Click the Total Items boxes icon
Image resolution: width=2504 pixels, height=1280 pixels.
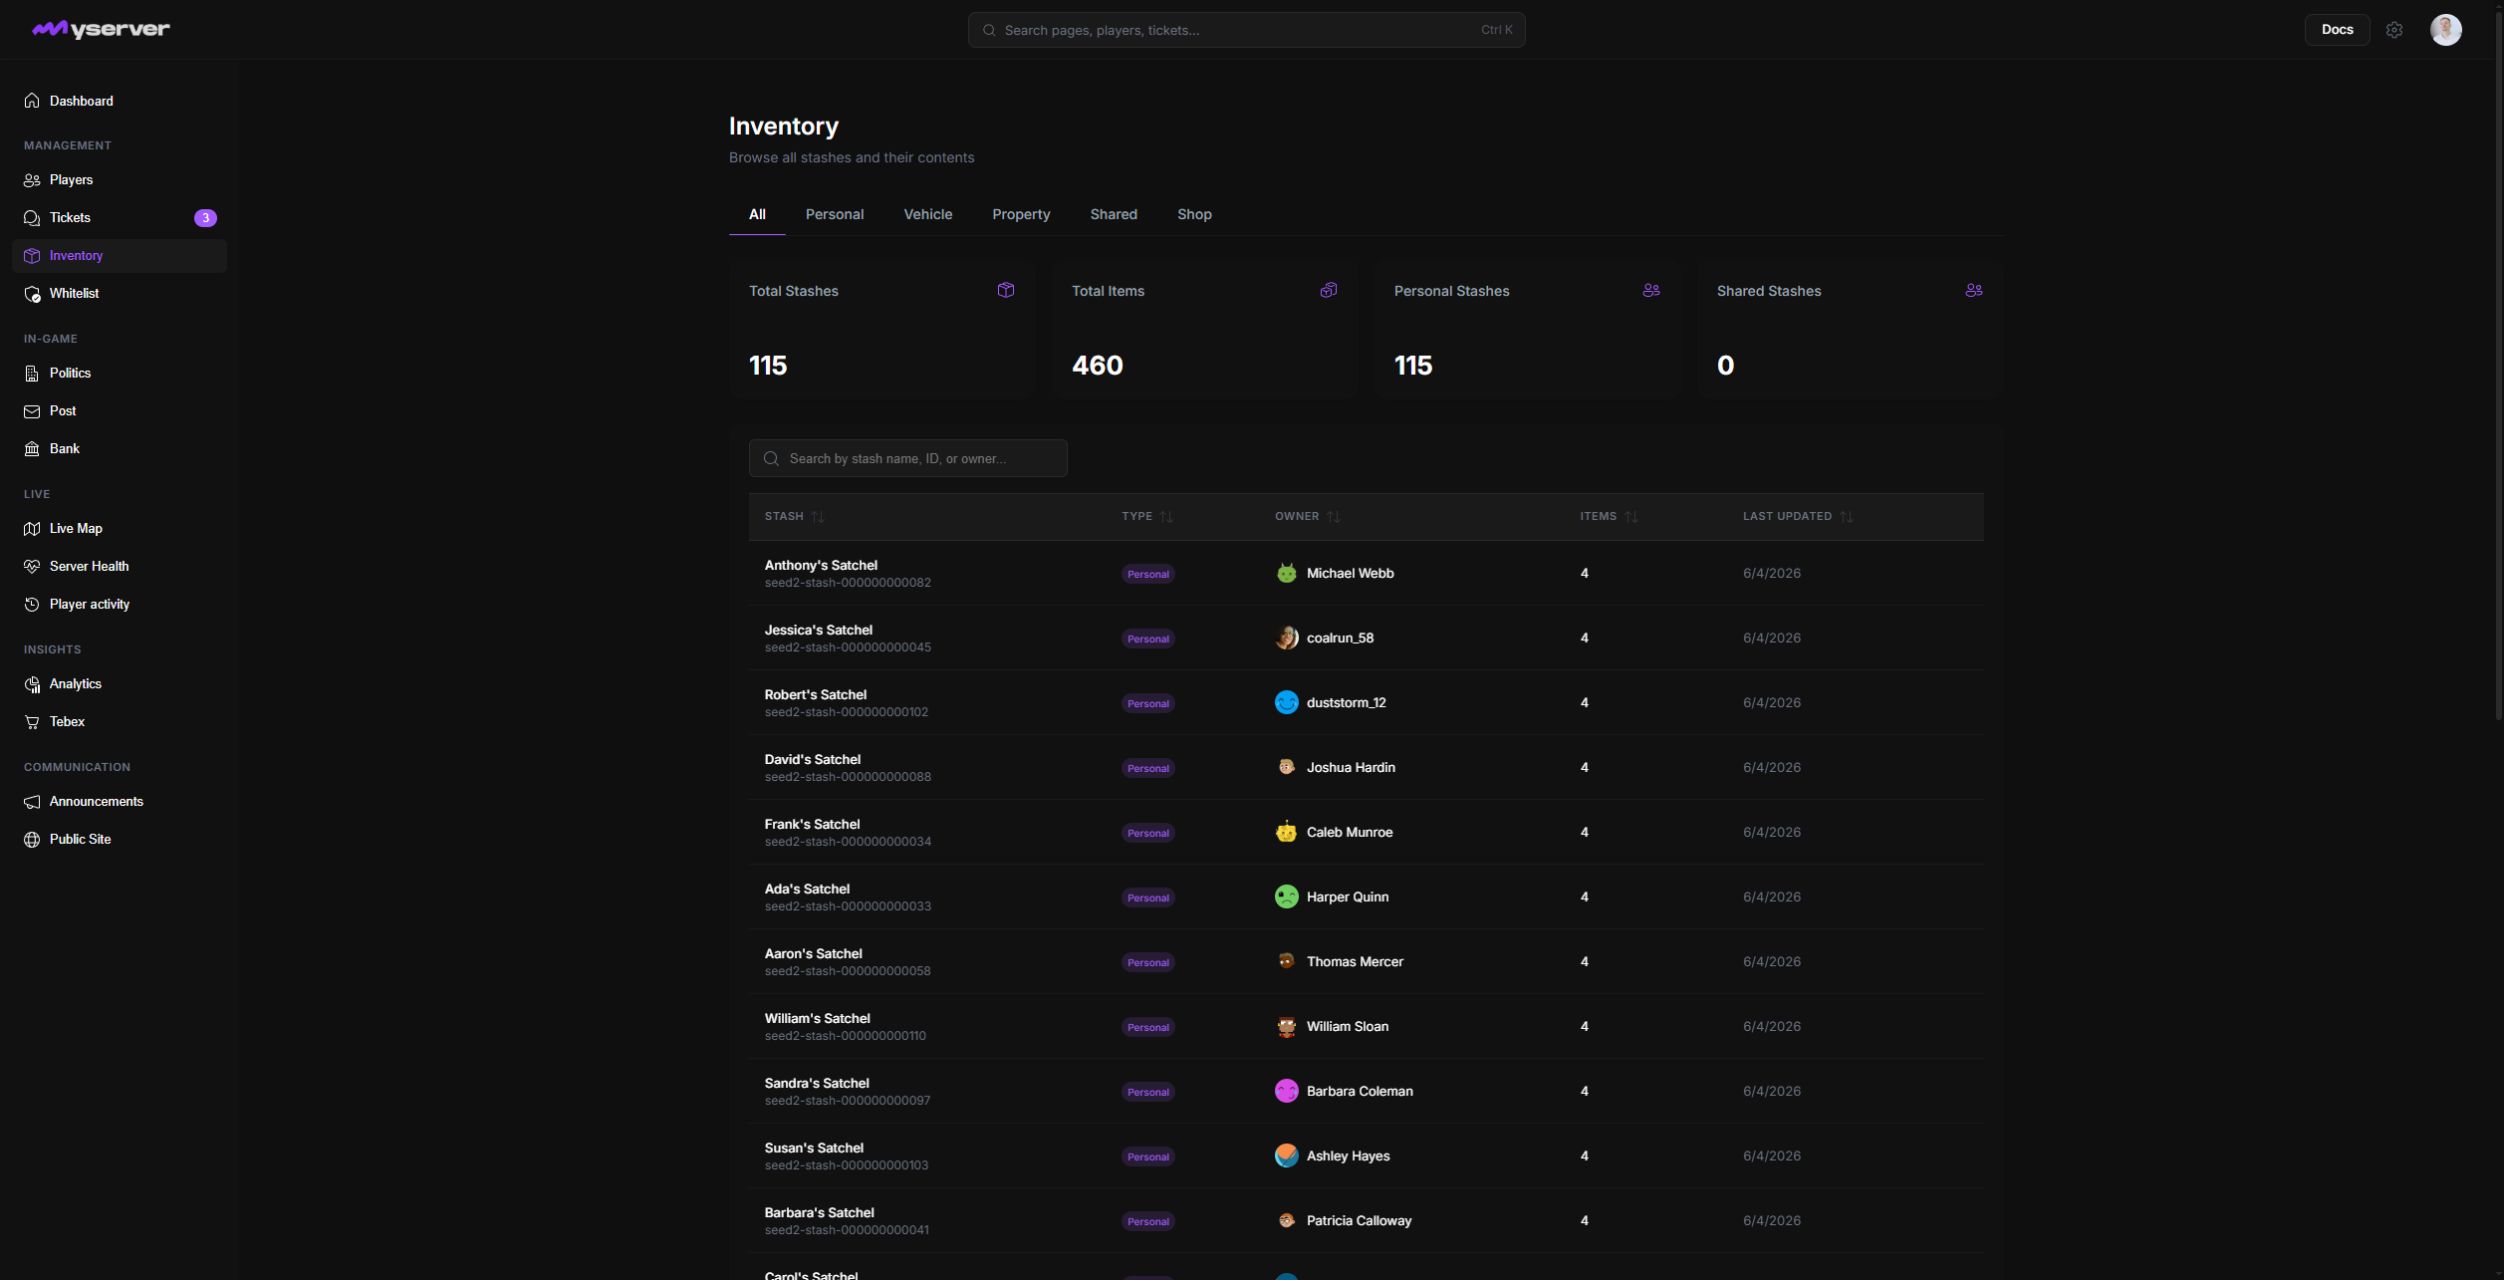pos(1328,290)
